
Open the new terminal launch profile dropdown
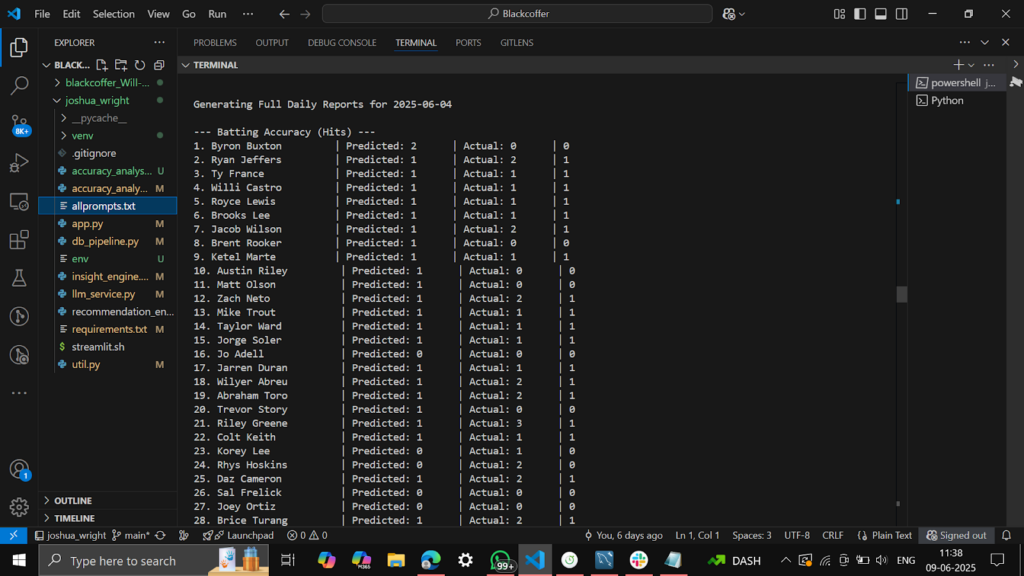click(973, 65)
